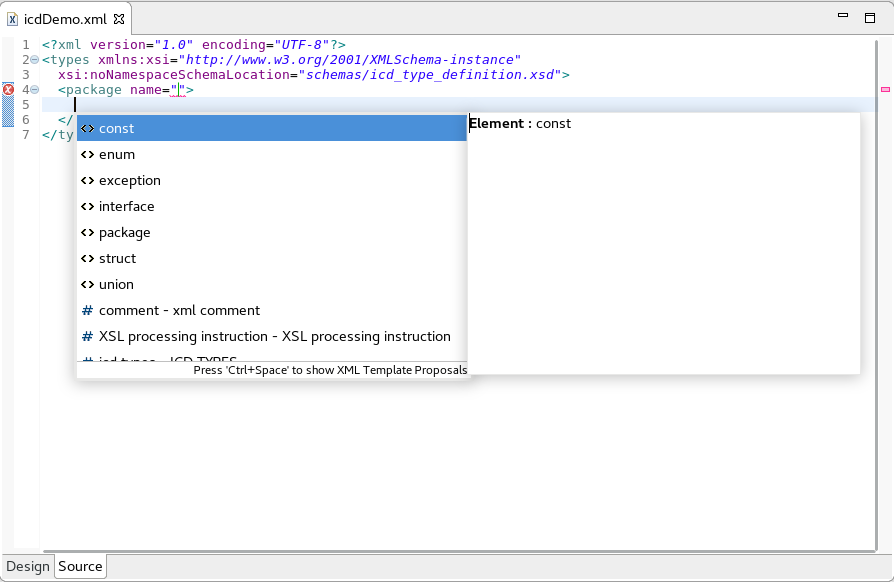
Task: Click the XML file icon on icdDemo.xml tab
Action: click(x=13, y=18)
